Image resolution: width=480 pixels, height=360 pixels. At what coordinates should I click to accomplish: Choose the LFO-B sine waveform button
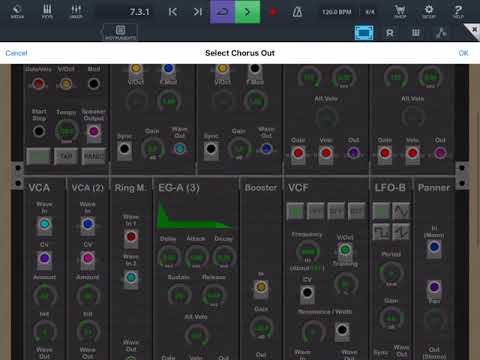click(401, 211)
